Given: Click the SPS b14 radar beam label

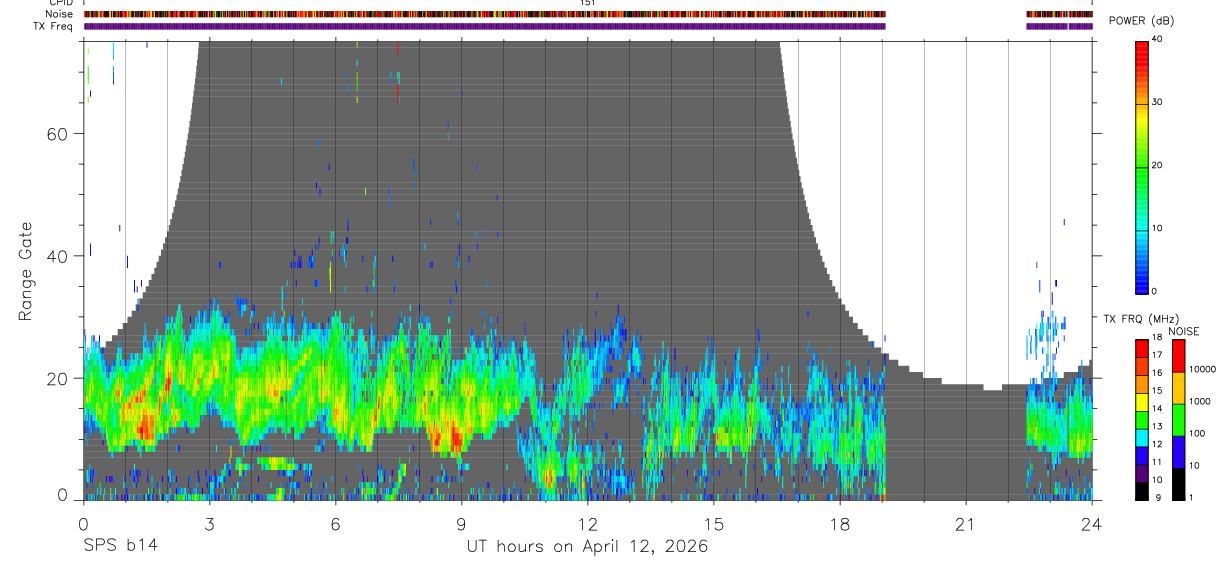Looking at the screenshot, I should tap(120, 546).
